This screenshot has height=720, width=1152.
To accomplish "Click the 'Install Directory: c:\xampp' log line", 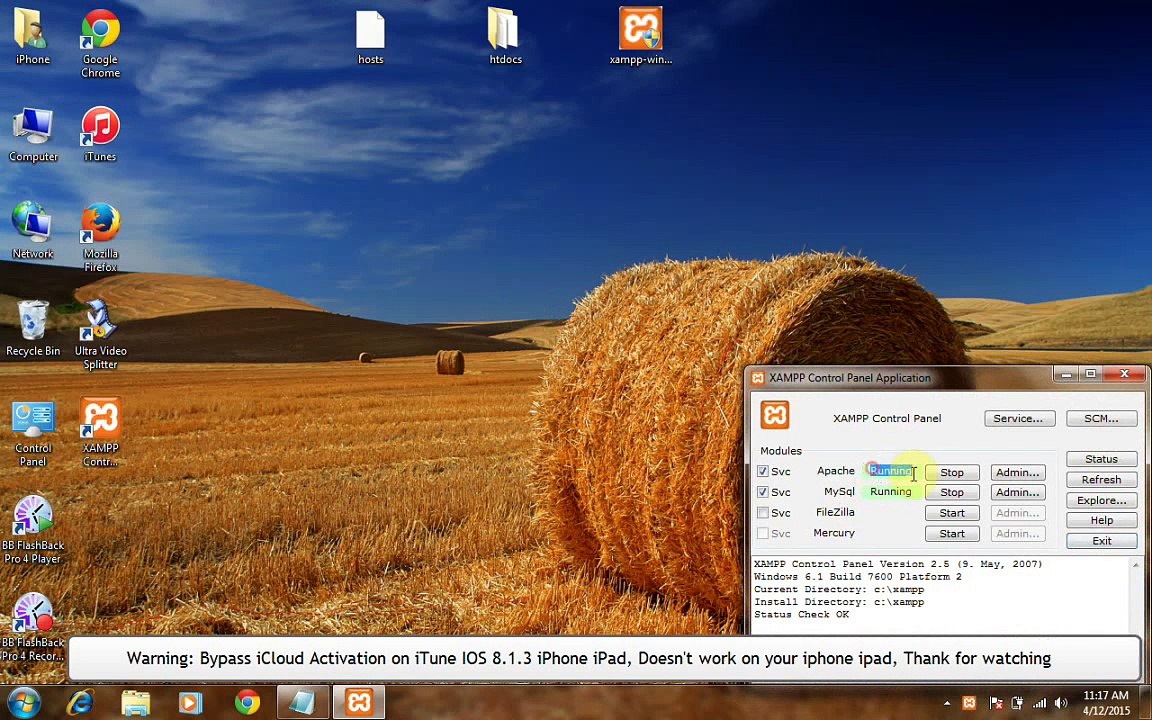I will (x=839, y=602).
